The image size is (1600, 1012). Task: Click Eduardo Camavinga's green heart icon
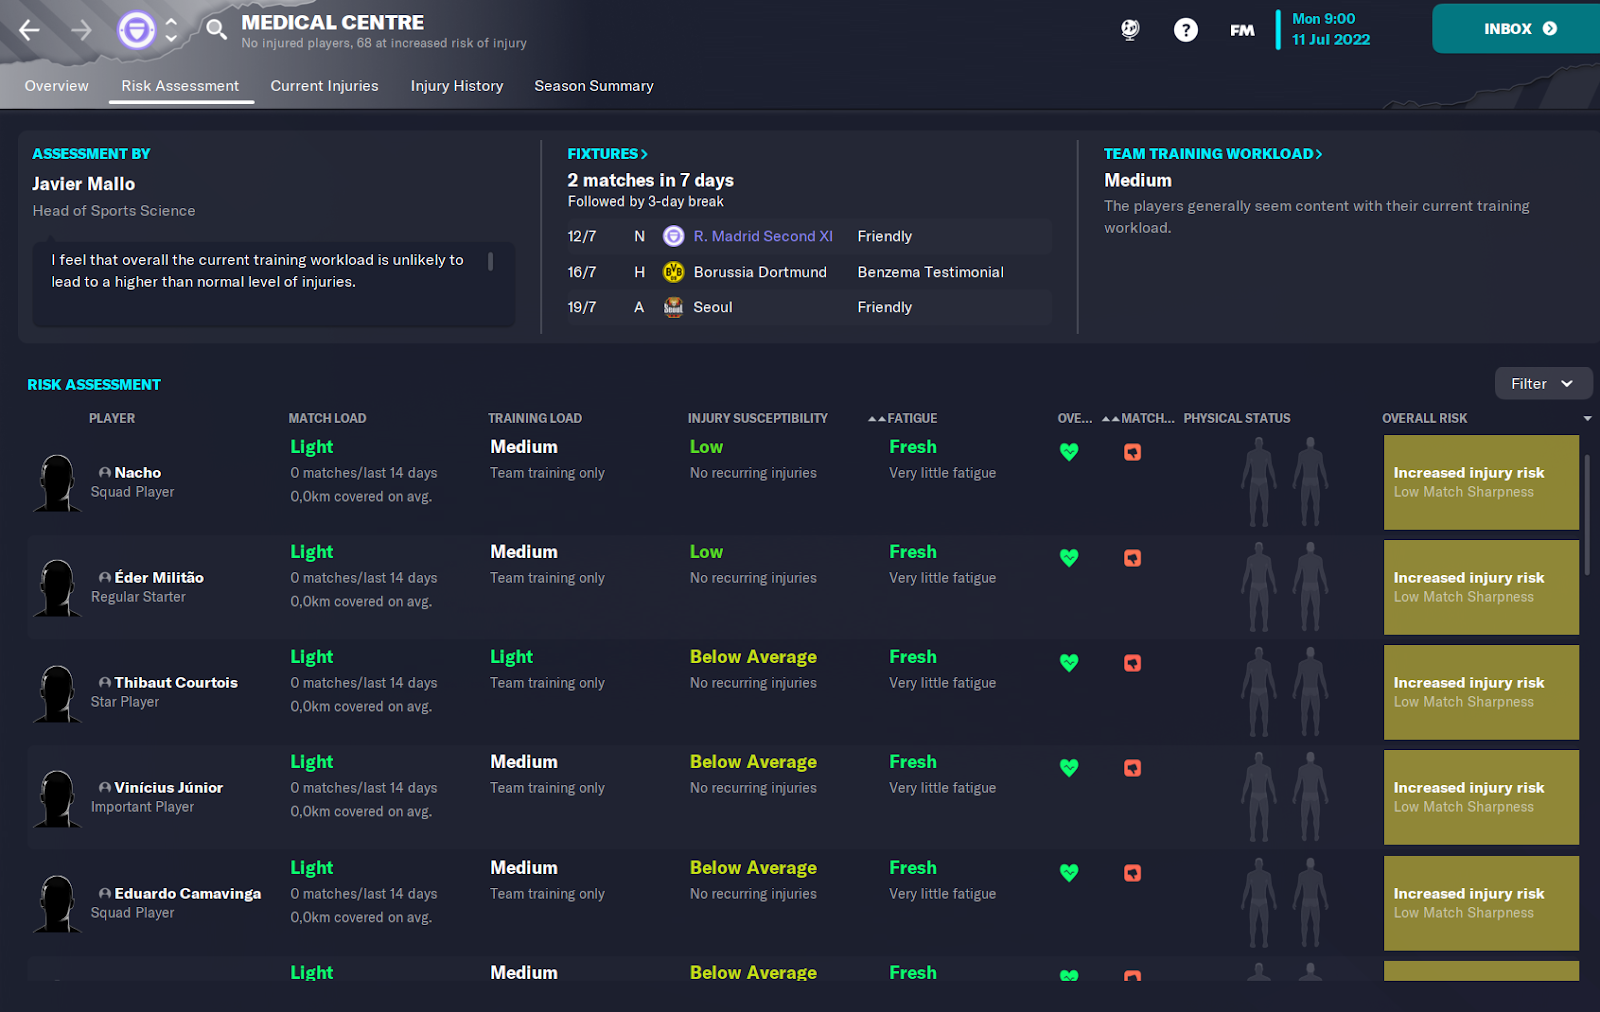pos(1069,873)
